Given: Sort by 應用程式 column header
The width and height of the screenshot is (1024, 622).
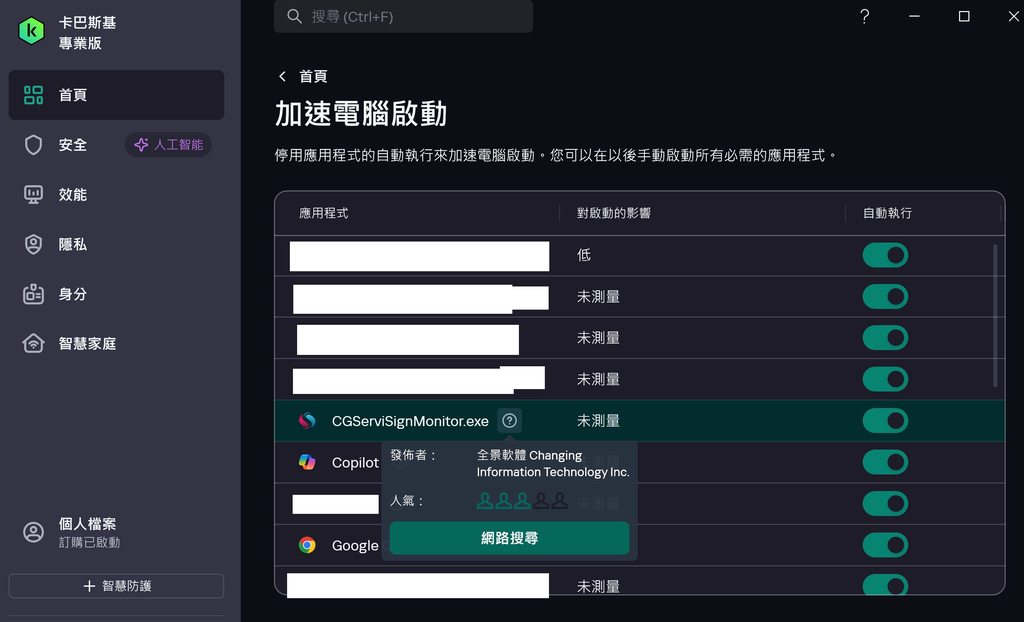Looking at the screenshot, I should (x=324, y=213).
